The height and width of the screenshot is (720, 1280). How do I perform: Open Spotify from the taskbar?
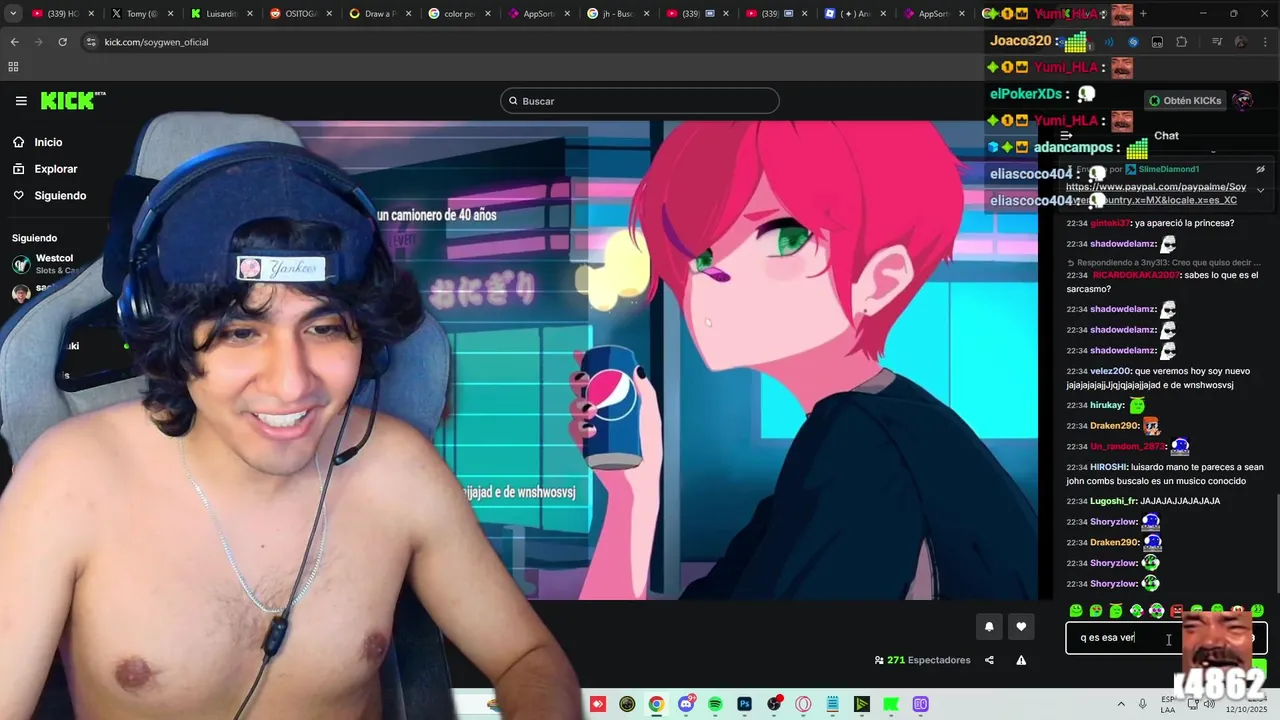click(x=715, y=704)
